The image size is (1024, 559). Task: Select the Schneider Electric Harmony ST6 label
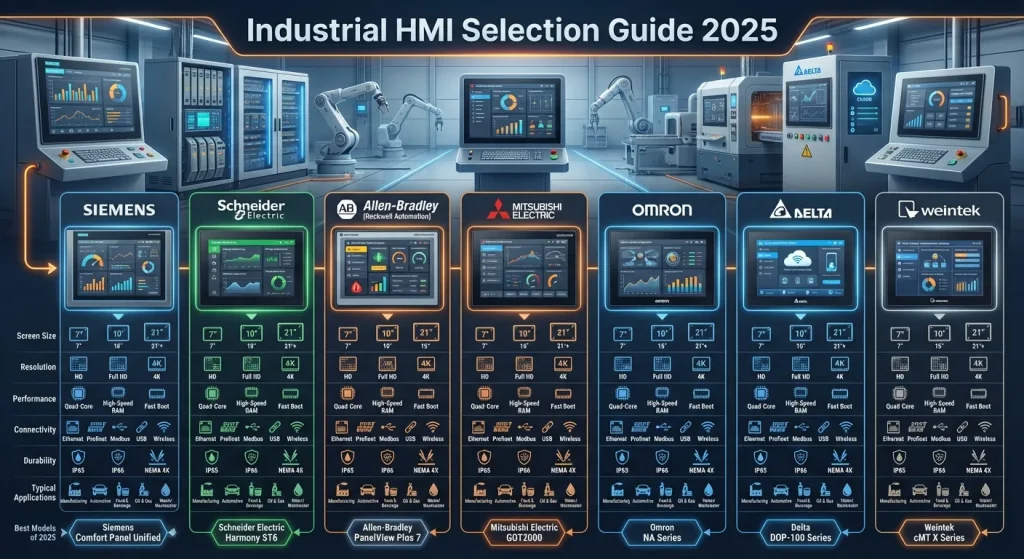click(x=251, y=532)
